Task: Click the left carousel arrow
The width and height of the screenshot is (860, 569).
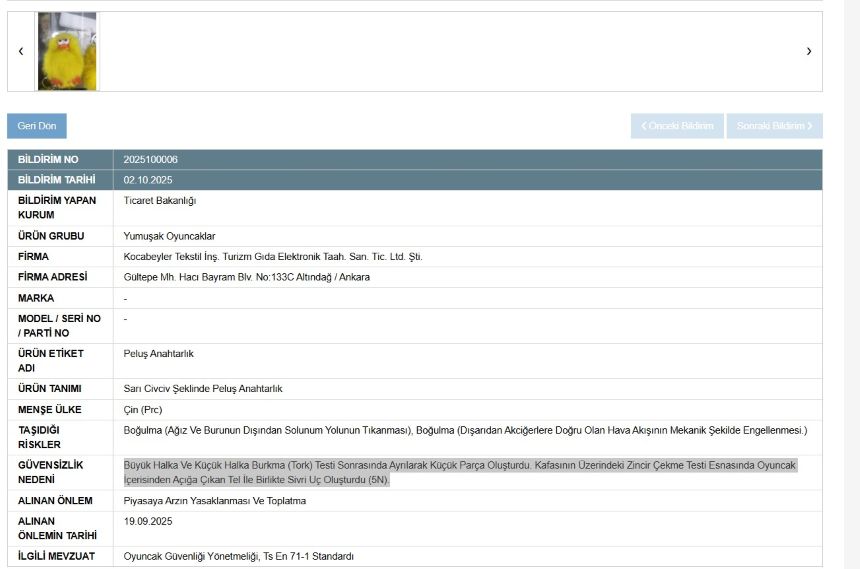Action: [21, 51]
